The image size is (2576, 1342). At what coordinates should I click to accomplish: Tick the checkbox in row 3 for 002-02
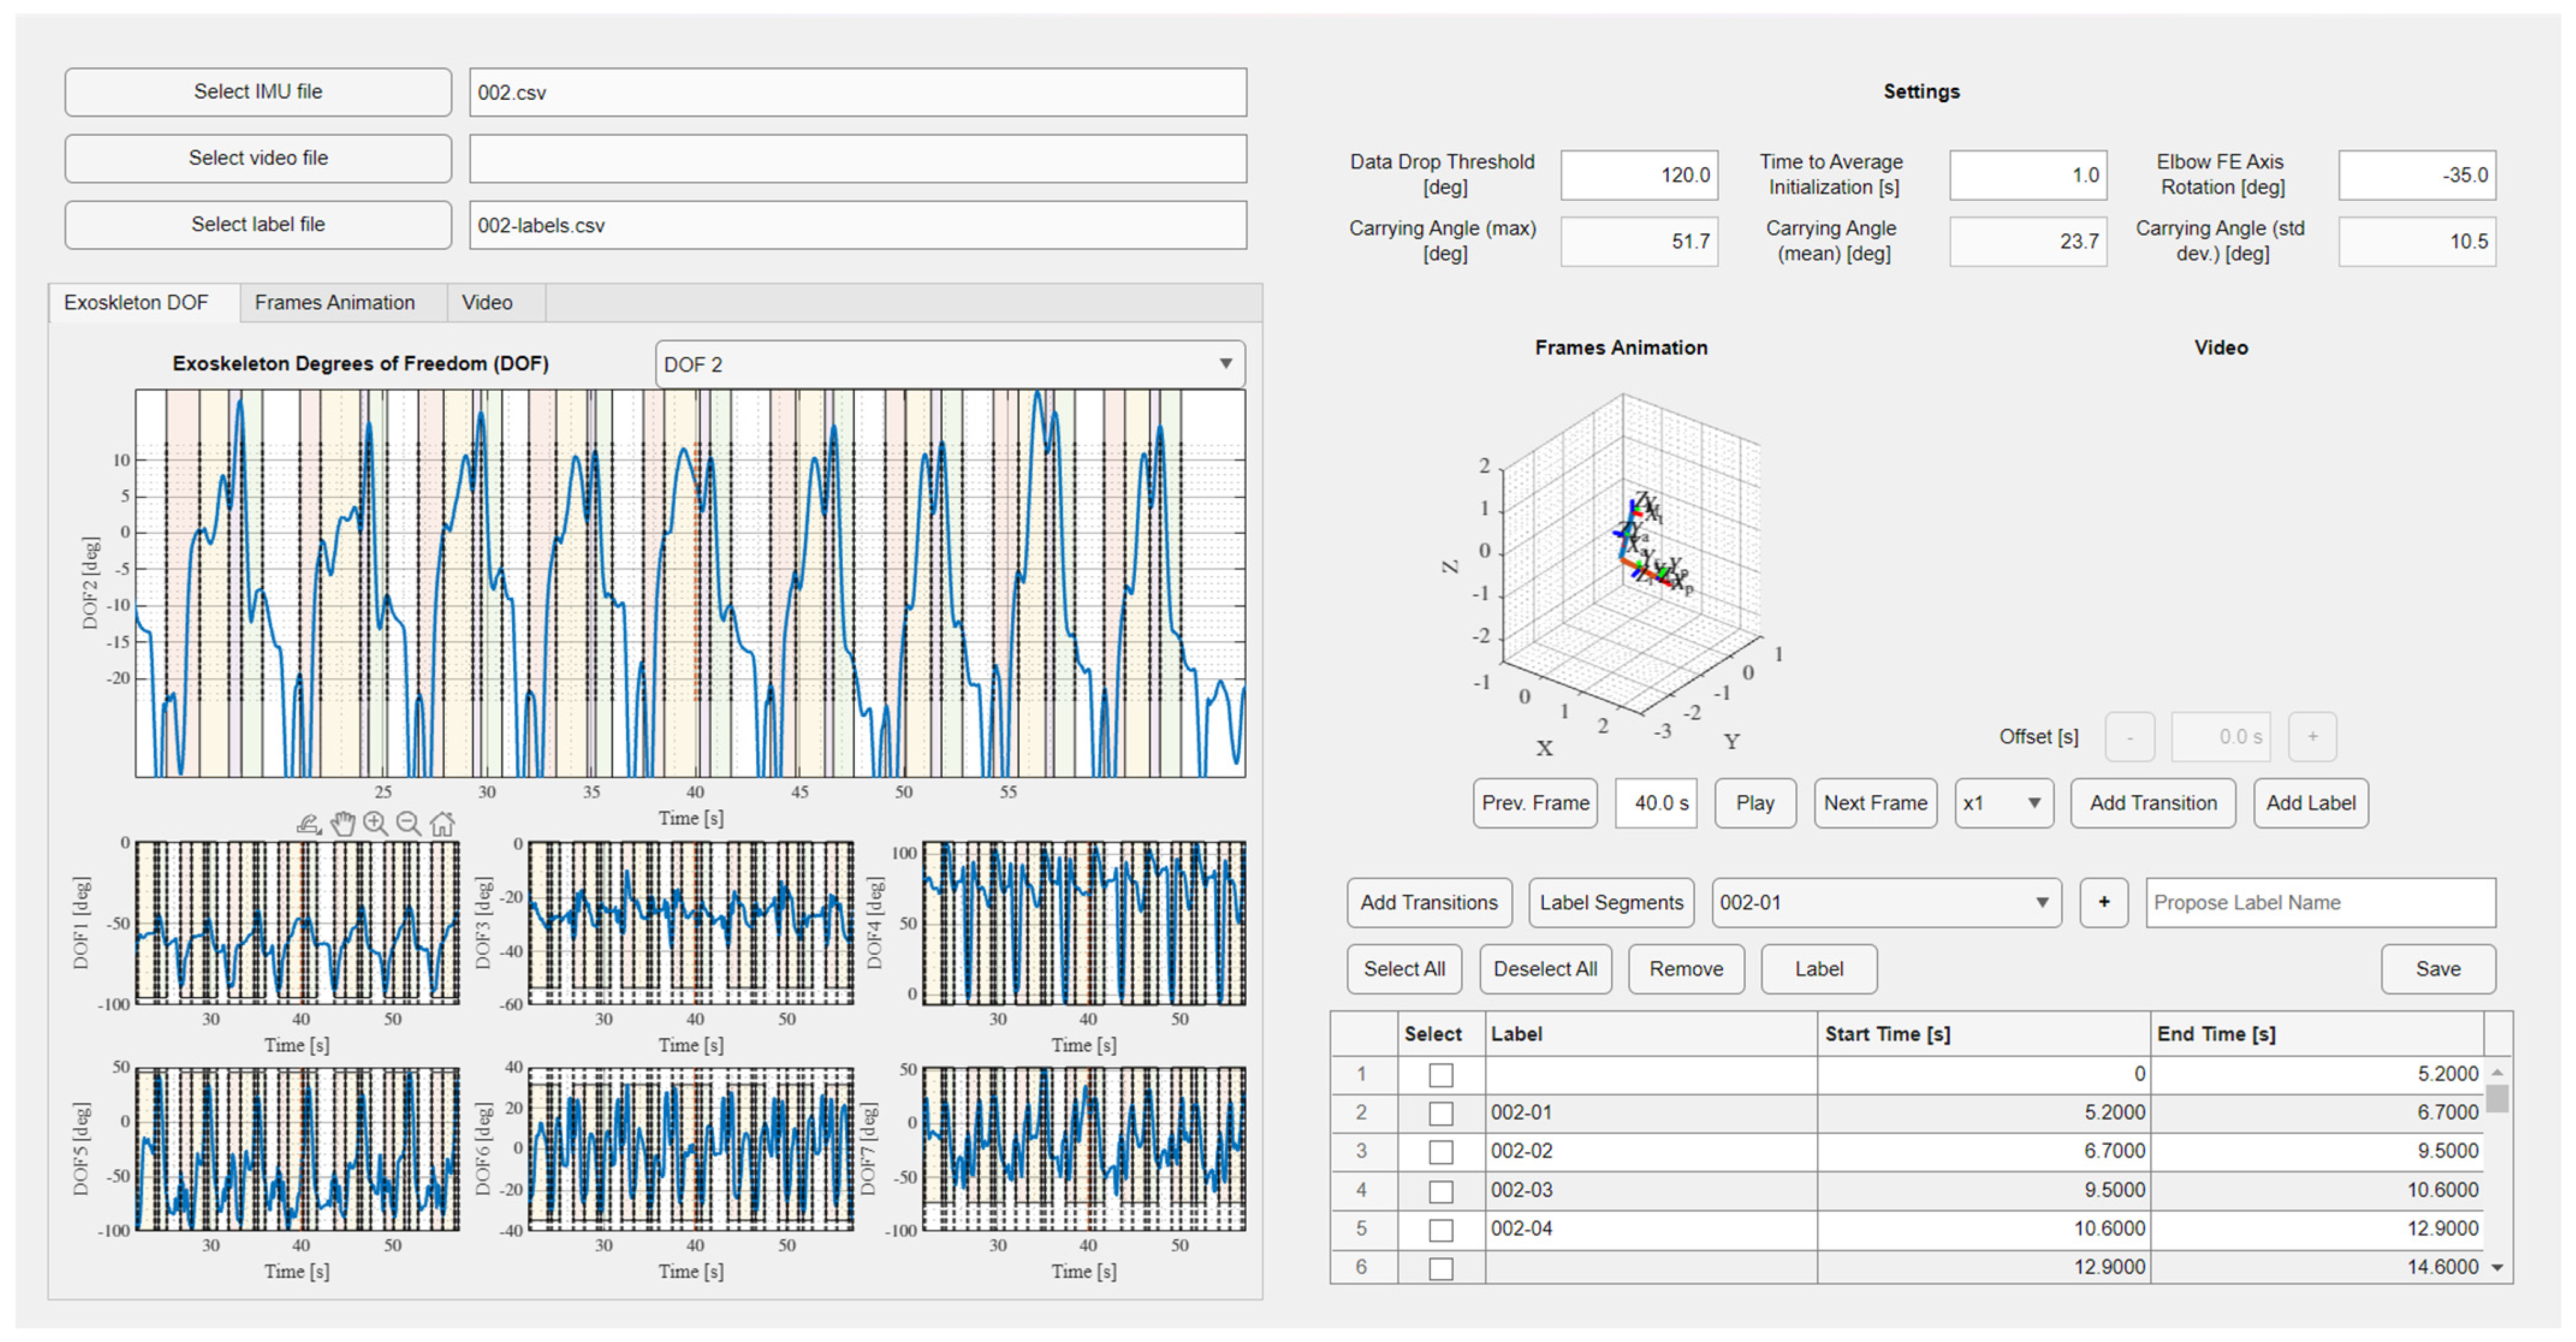pyautogui.click(x=1440, y=1152)
